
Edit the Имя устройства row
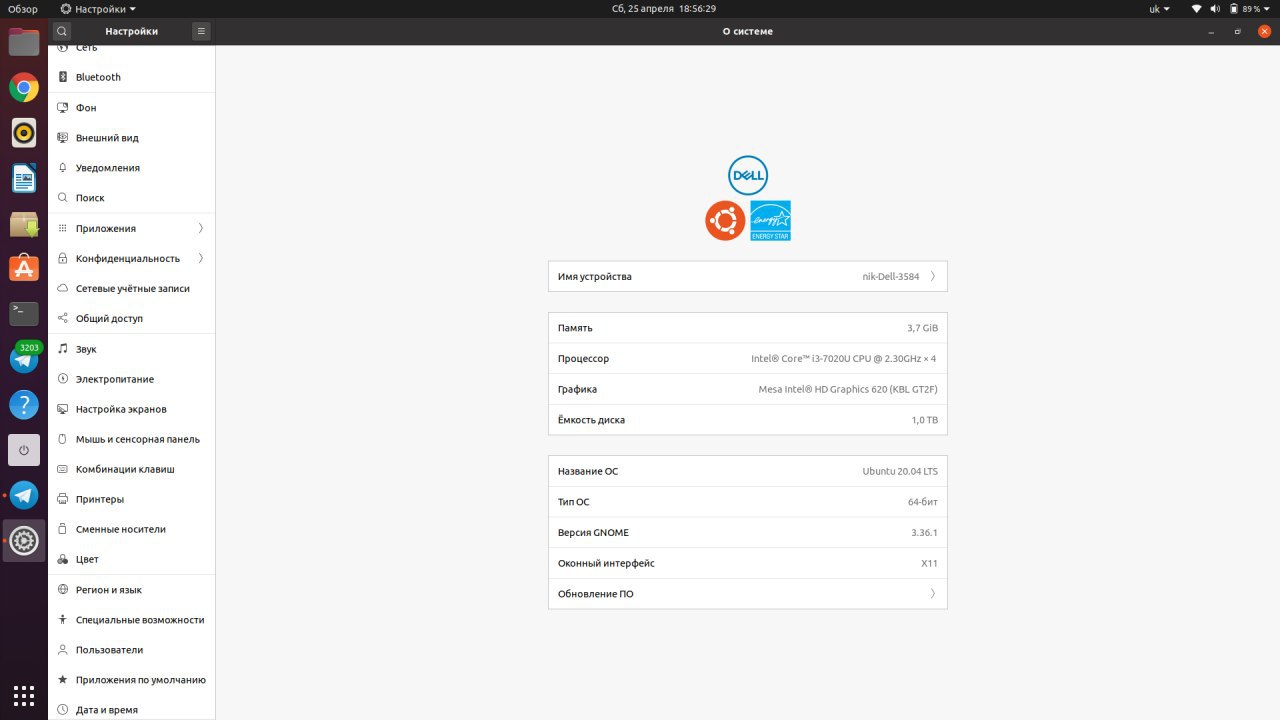click(x=747, y=276)
